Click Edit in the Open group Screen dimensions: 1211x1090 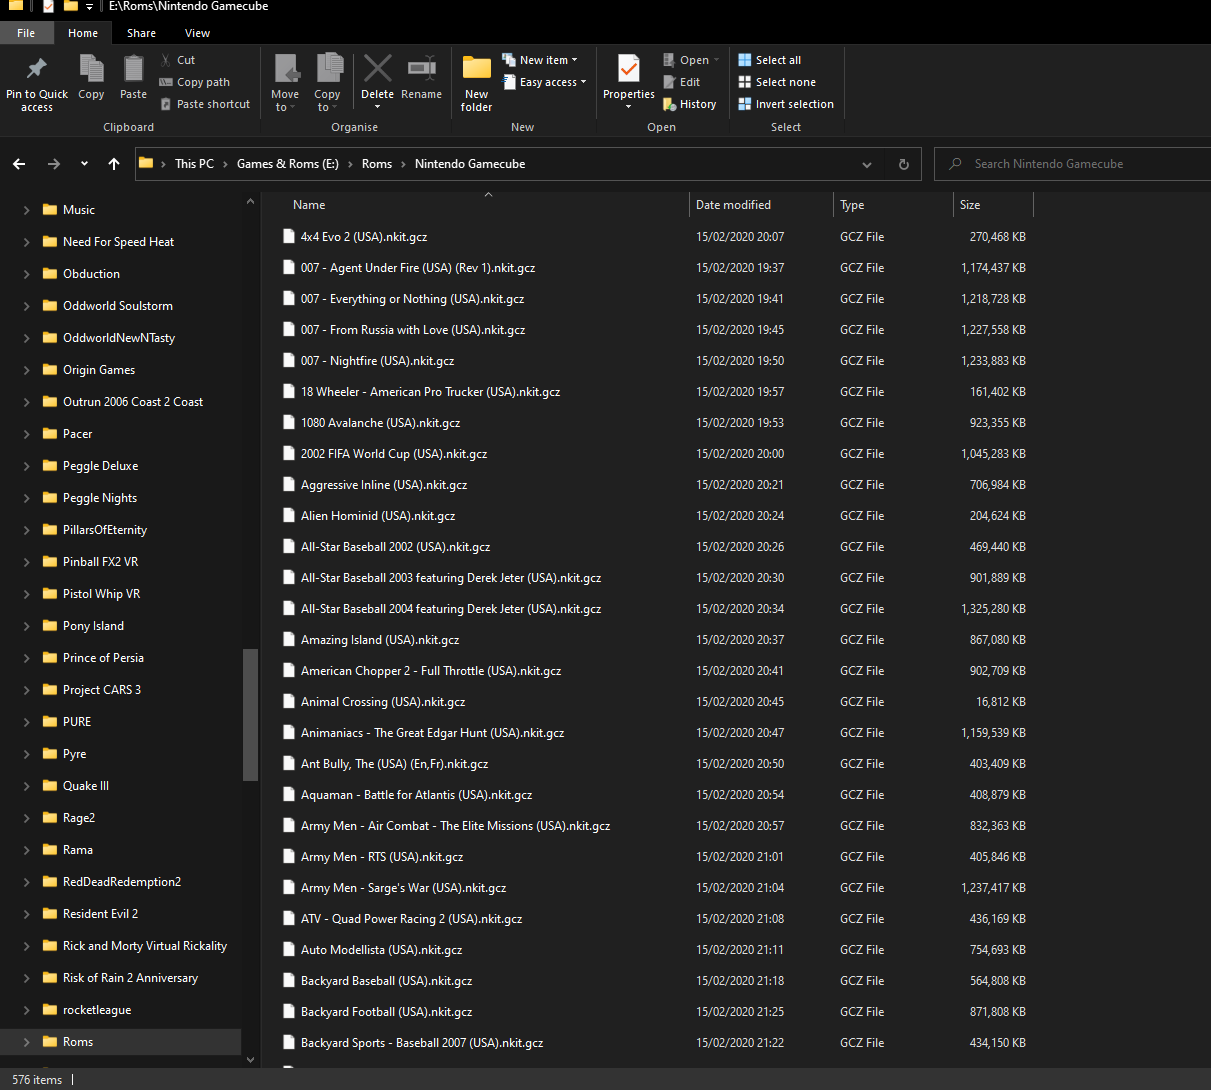pos(681,82)
